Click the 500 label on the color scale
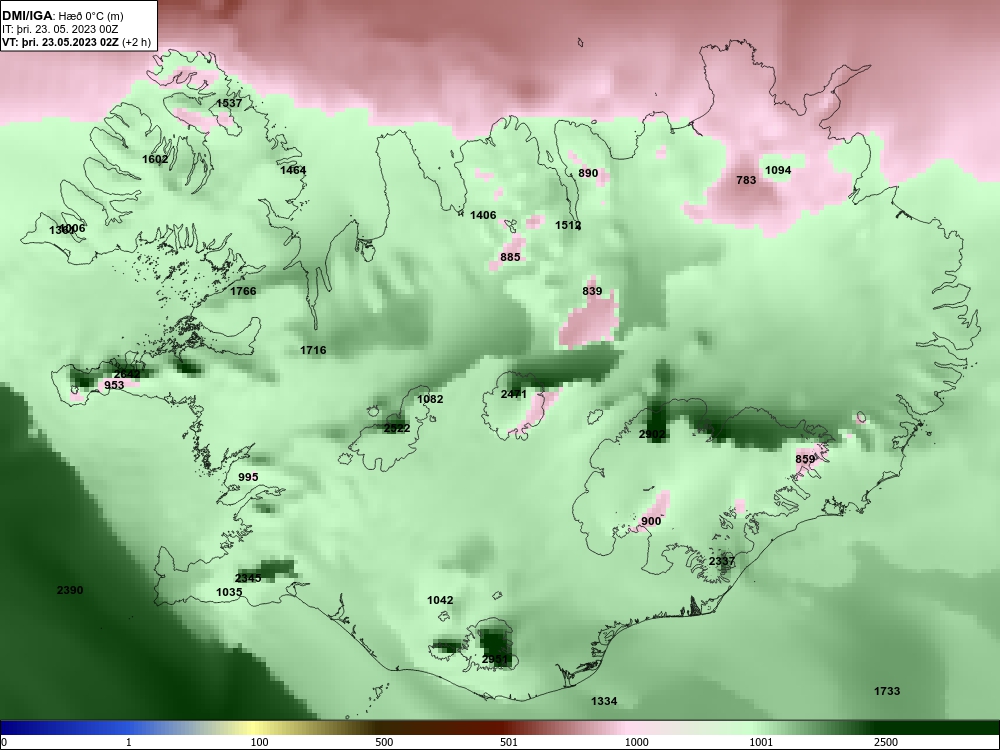1000x750 pixels. (x=384, y=742)
